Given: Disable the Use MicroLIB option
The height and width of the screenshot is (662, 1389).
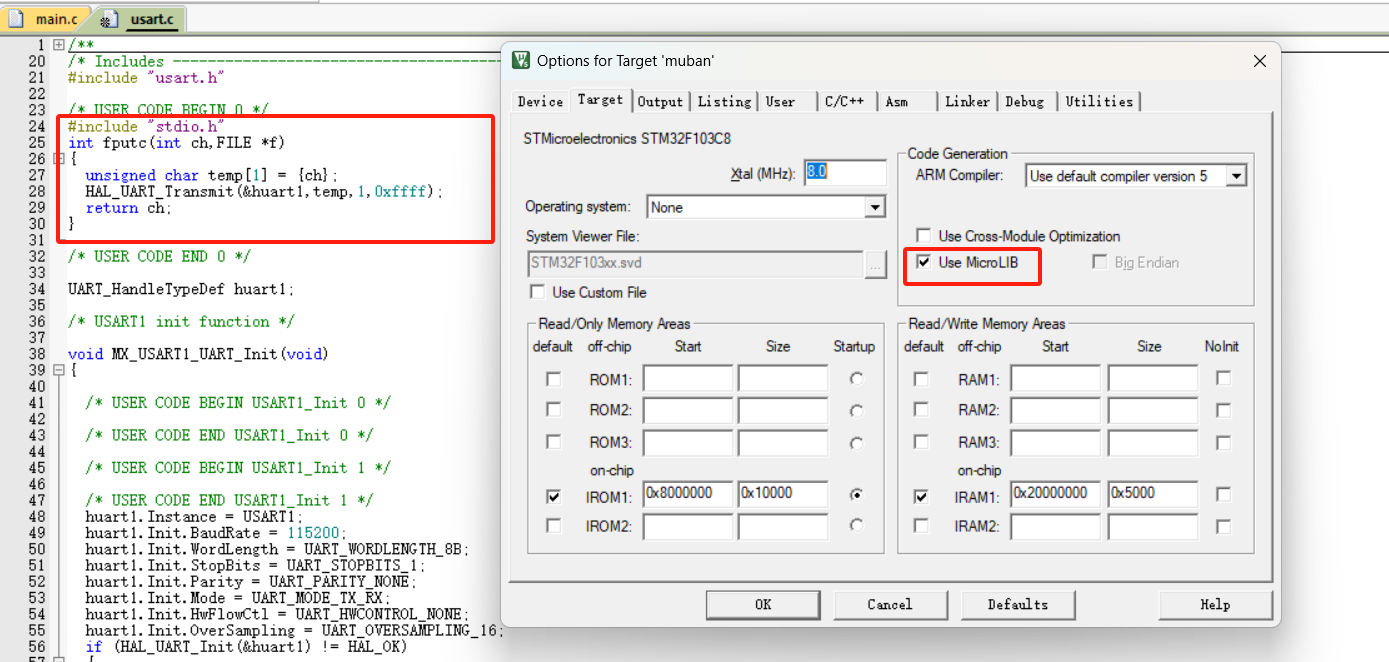Looking at the screenshot, I should pyautogui.click(x=923, y=262).
